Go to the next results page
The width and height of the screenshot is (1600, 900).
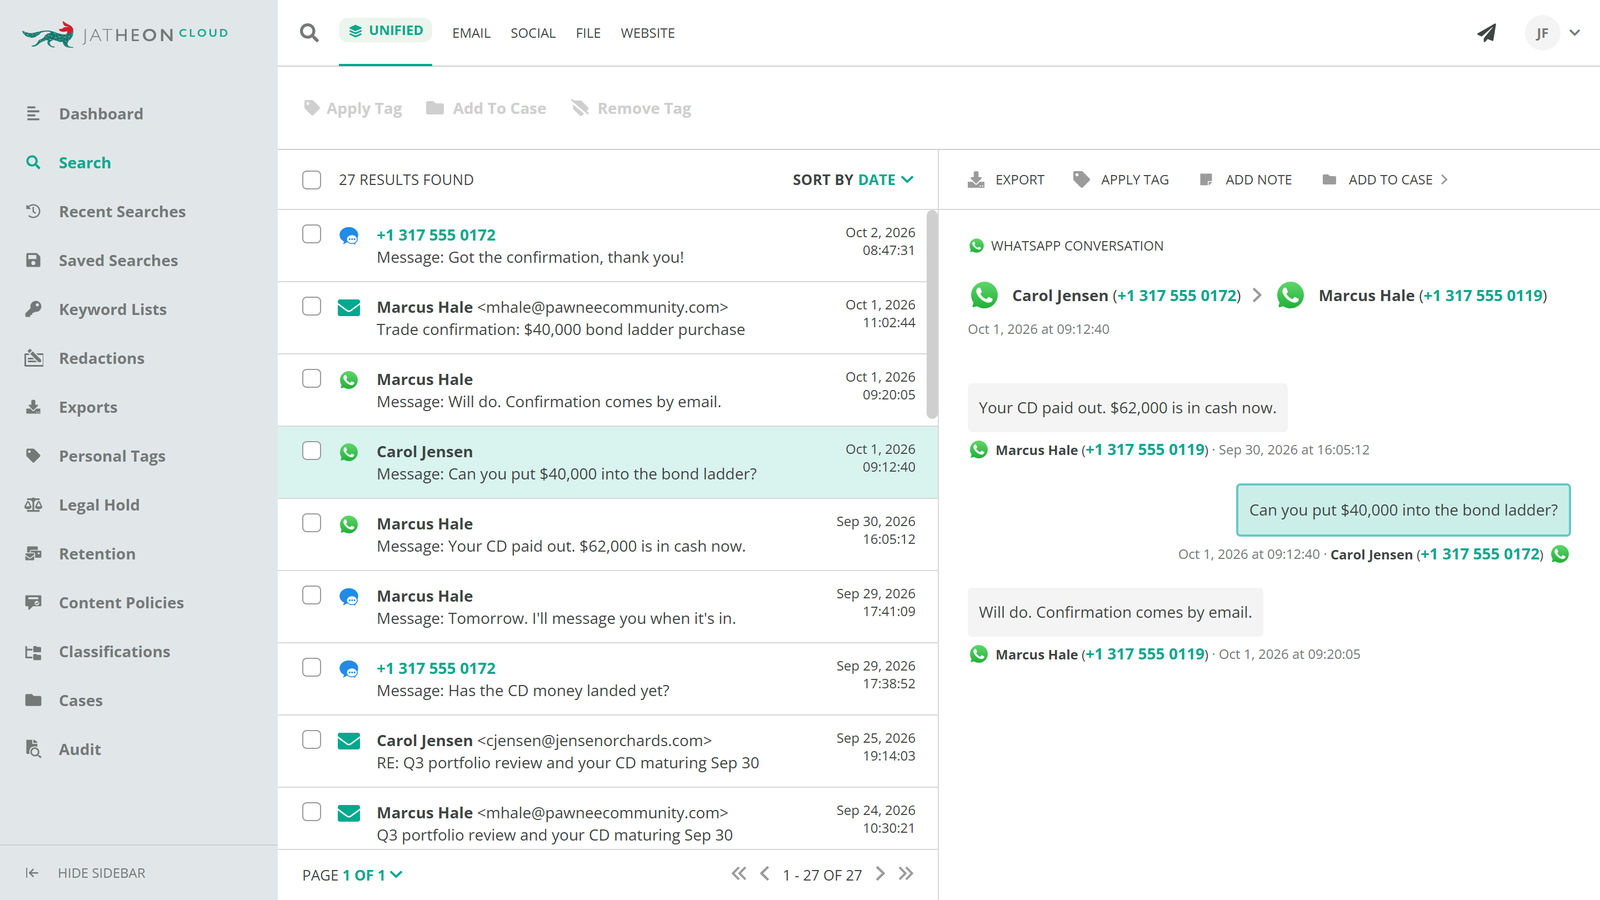coord(880,874)
